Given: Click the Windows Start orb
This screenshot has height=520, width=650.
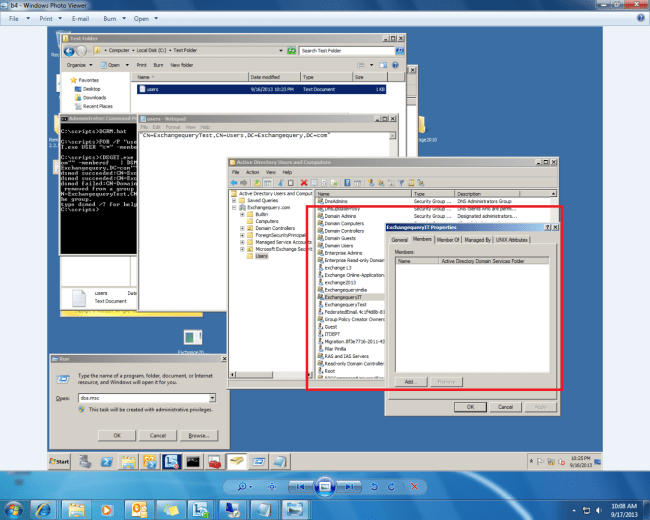Looking at the screenshot, I should (16, 509).
